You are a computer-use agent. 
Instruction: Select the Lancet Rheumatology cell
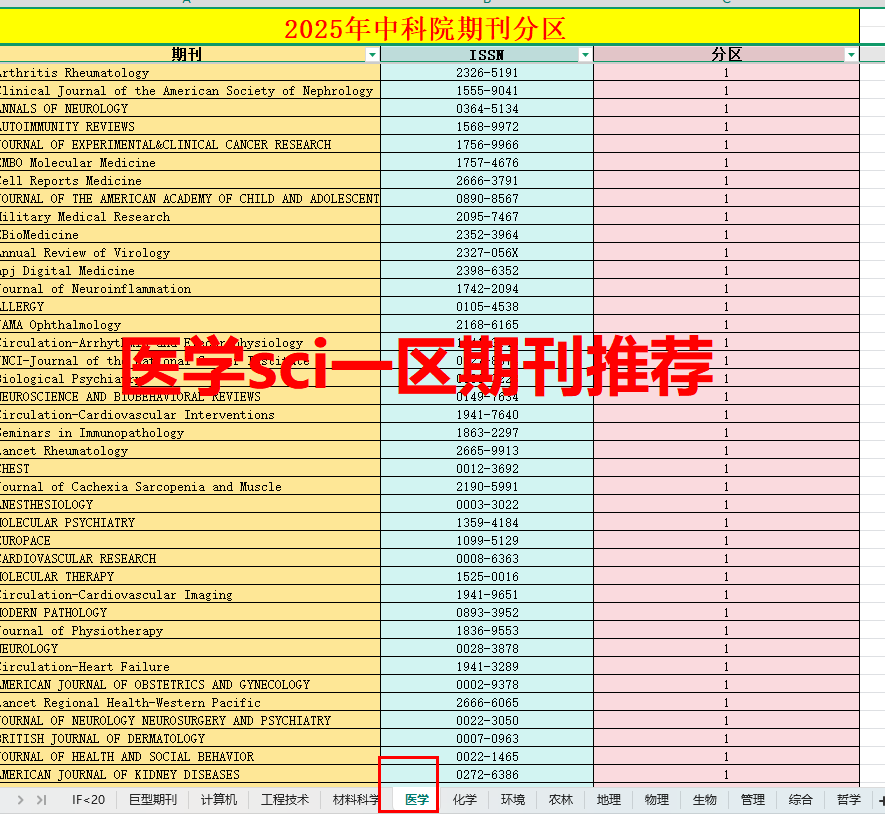190,451
